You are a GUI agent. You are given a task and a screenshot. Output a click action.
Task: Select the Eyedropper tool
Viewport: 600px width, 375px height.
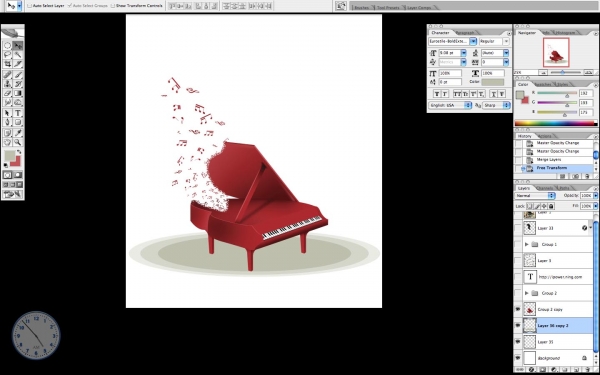[x=18, y=133]
